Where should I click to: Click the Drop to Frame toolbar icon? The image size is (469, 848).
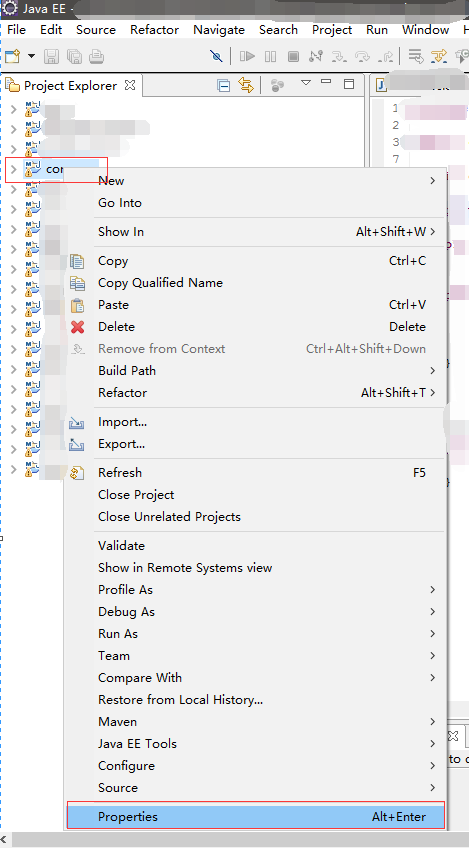[415, 56]
